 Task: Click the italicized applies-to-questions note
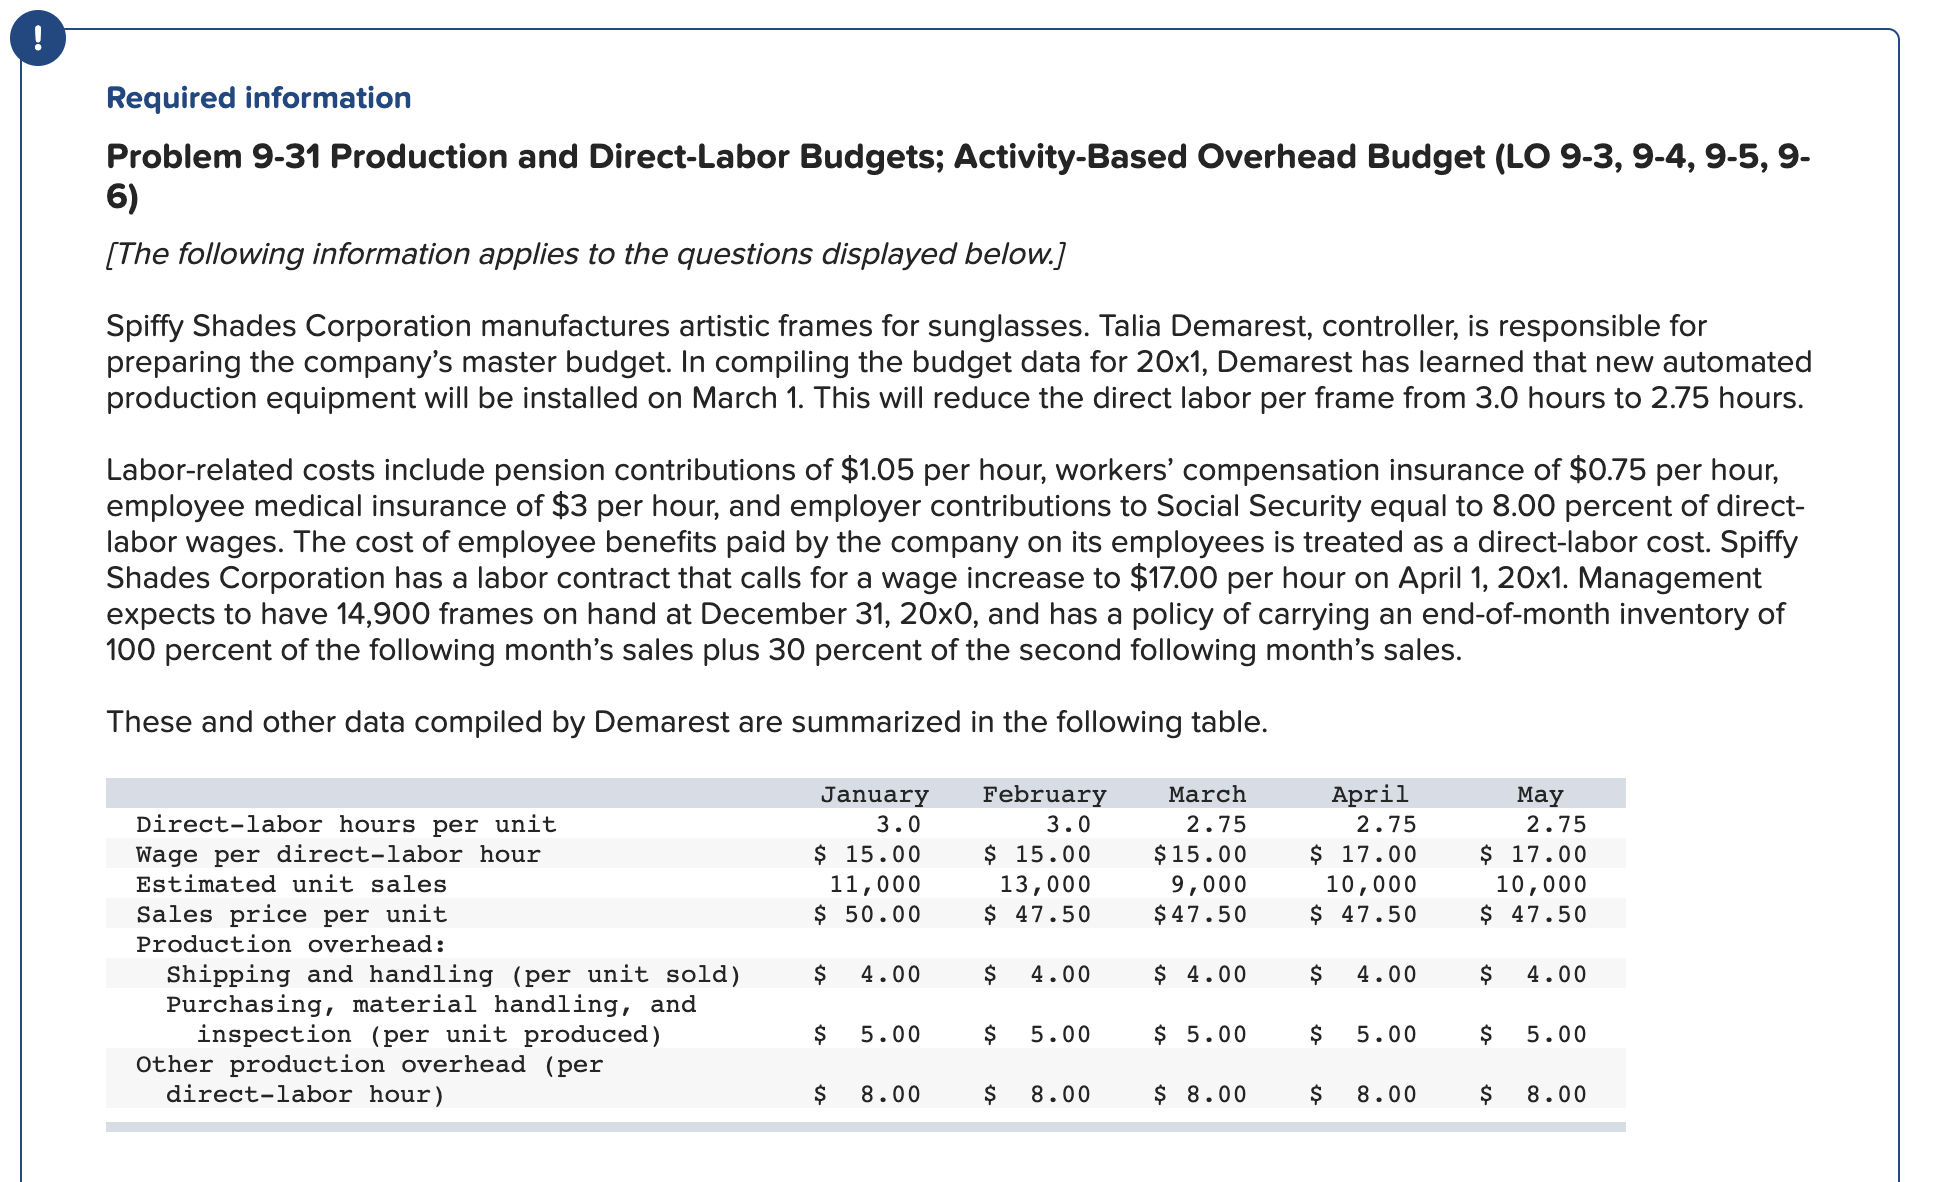(x=585, y=253)
